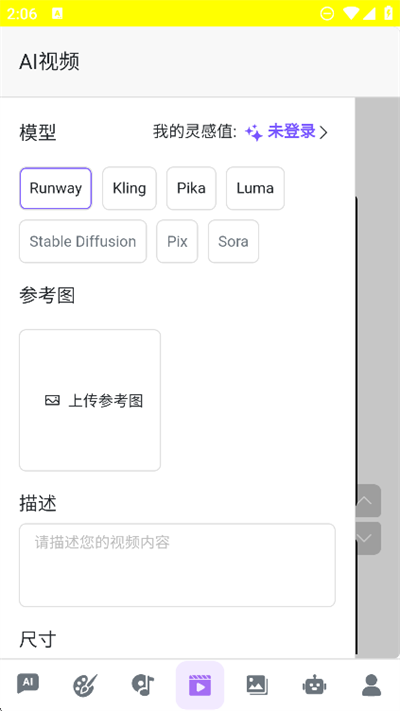The height and width of the screenshot is (711, 400).
Task: Select the Pika model option
Action: click(191, 188)
